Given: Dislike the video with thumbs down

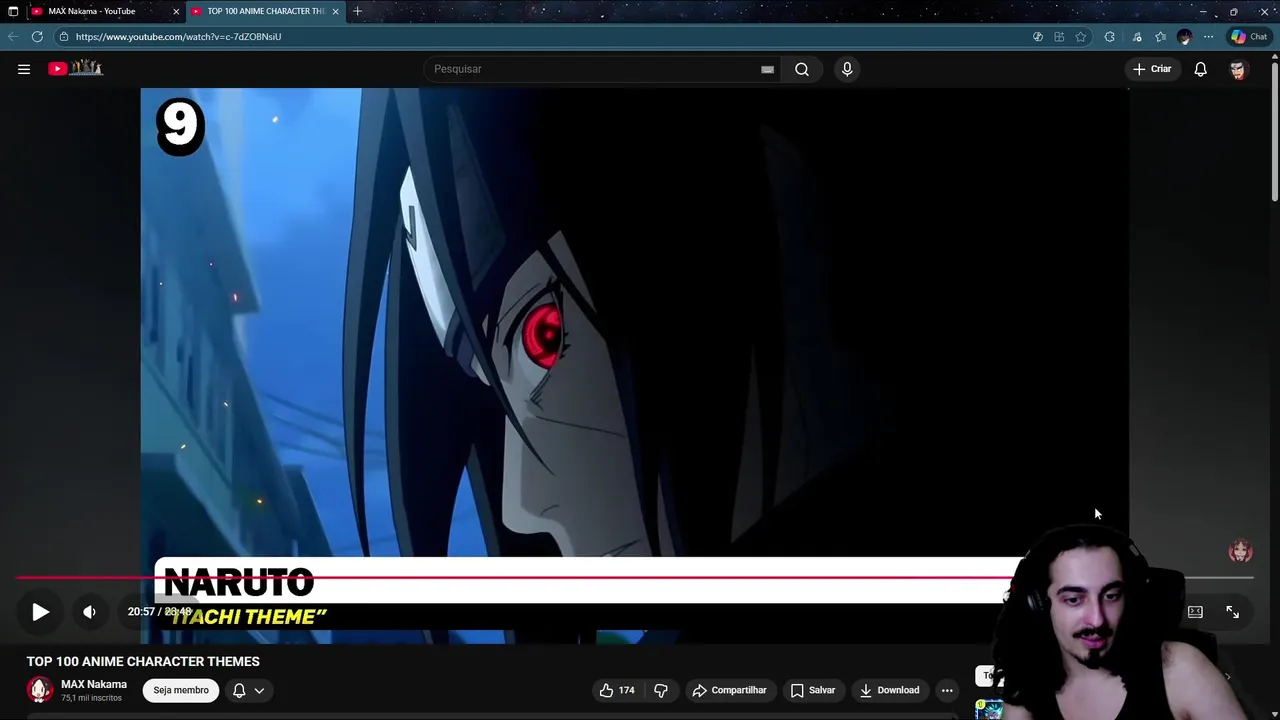Looking at the screenshot, I should pyautogui.click(x=661, y=690).
